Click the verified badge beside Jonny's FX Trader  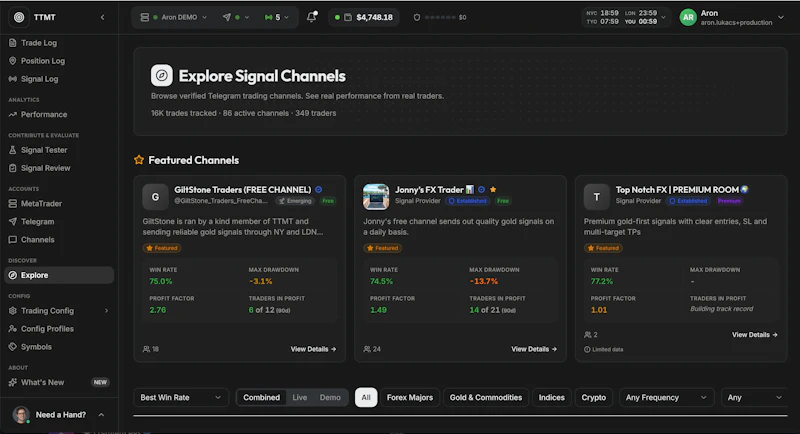[x=481, y=190]
